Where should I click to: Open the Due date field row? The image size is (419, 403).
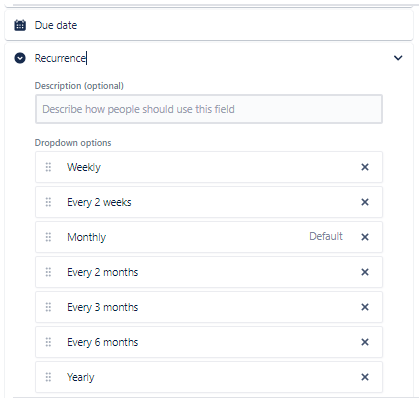(x=209, y=25)
